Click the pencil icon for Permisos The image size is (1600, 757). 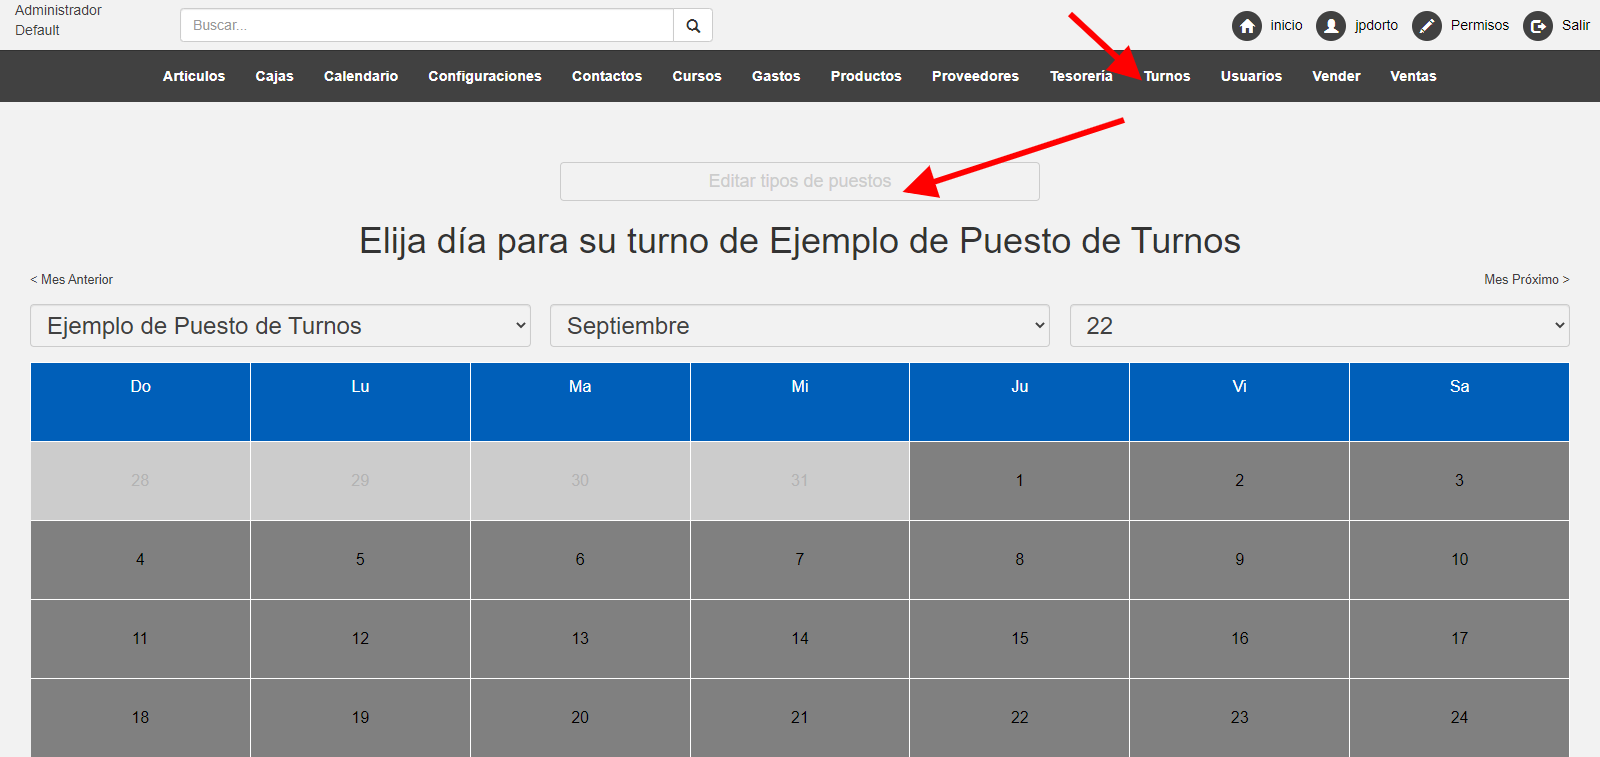click(1426, 26)
